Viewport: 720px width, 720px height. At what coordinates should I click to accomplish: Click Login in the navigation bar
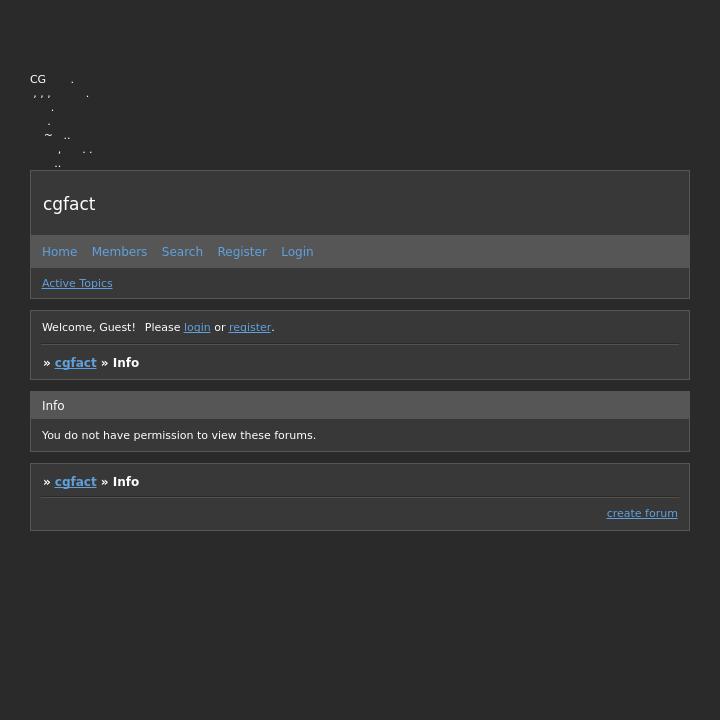[297, 252]
